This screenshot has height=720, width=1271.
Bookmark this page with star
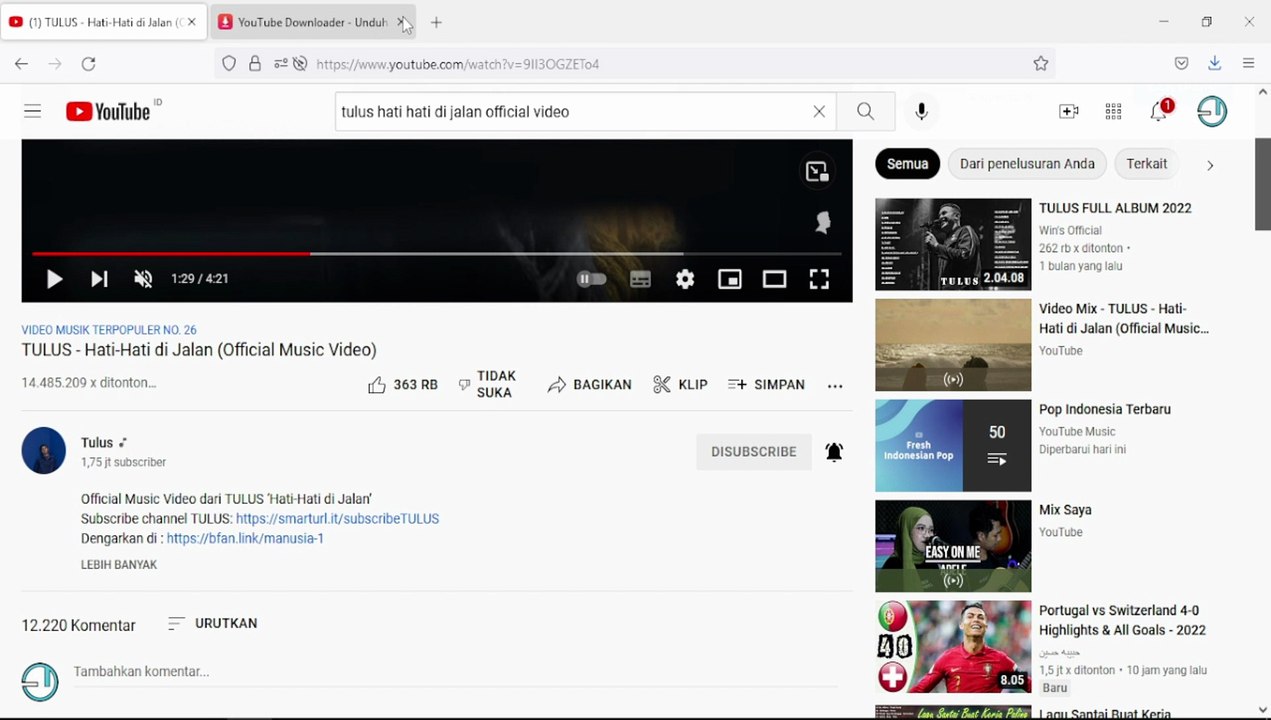(x=1041, y=64)
